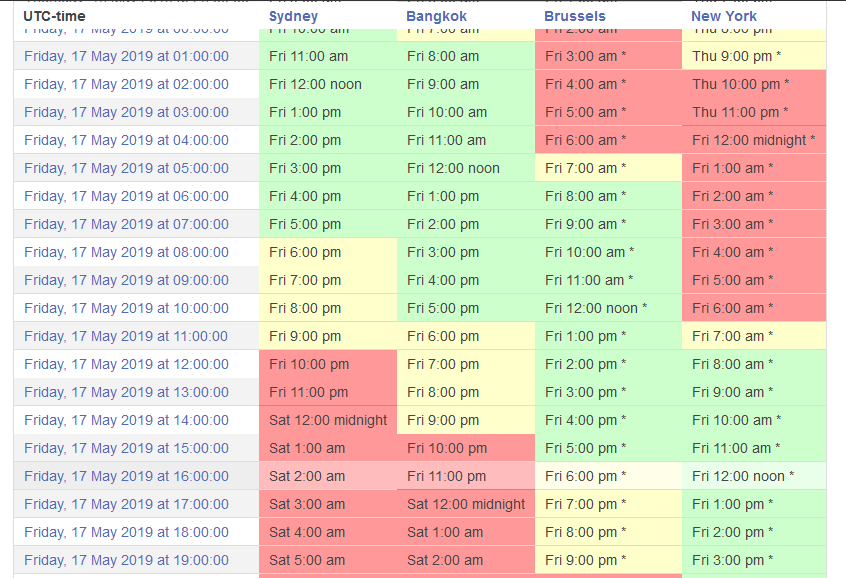This screenshot has width=846, height=578.
Task: Select the Brussels column header
Action: coord(574,16)
